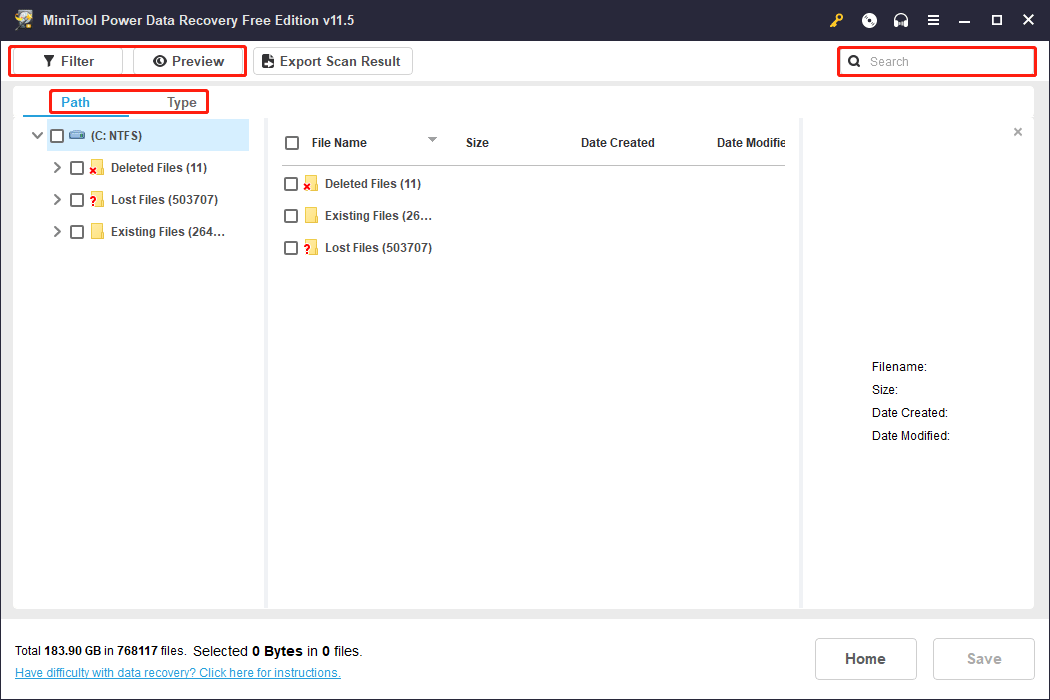Click Export Scan Result button
This screenshot has height=700, width=1050.
[x=333, y=61]
